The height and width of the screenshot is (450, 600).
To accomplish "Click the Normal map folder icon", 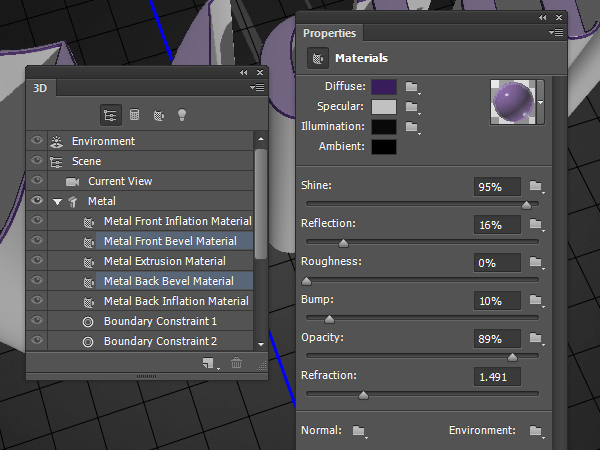I will coord(359,431).
